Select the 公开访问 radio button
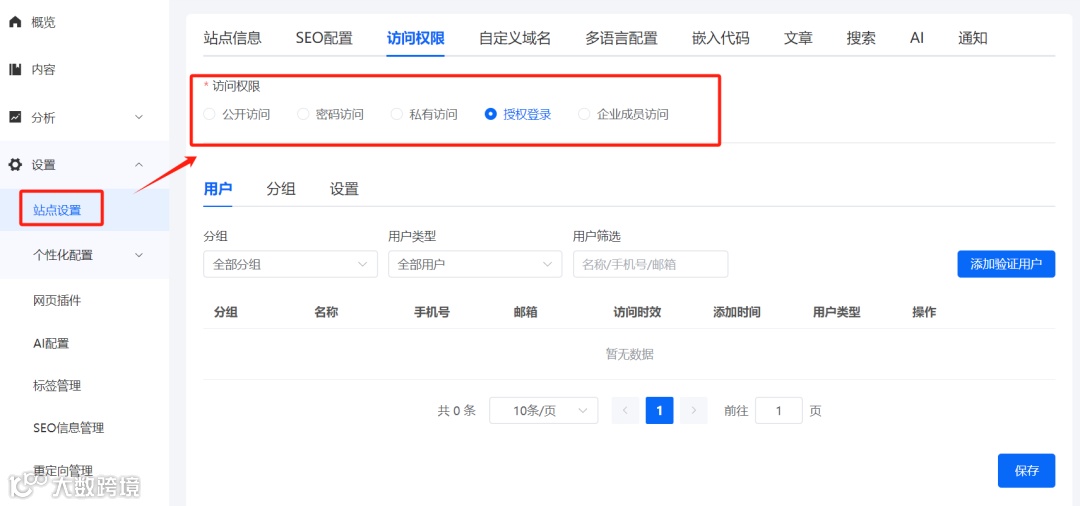The width and height of the screenshot is (1080, 506). click(209, 114)
